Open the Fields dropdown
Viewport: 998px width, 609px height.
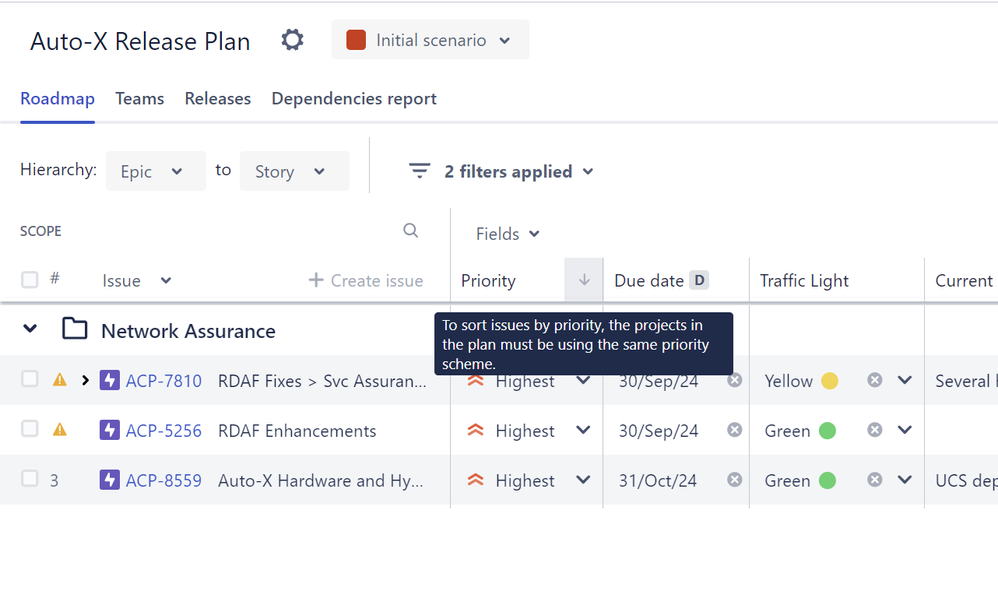coord(507,234)
